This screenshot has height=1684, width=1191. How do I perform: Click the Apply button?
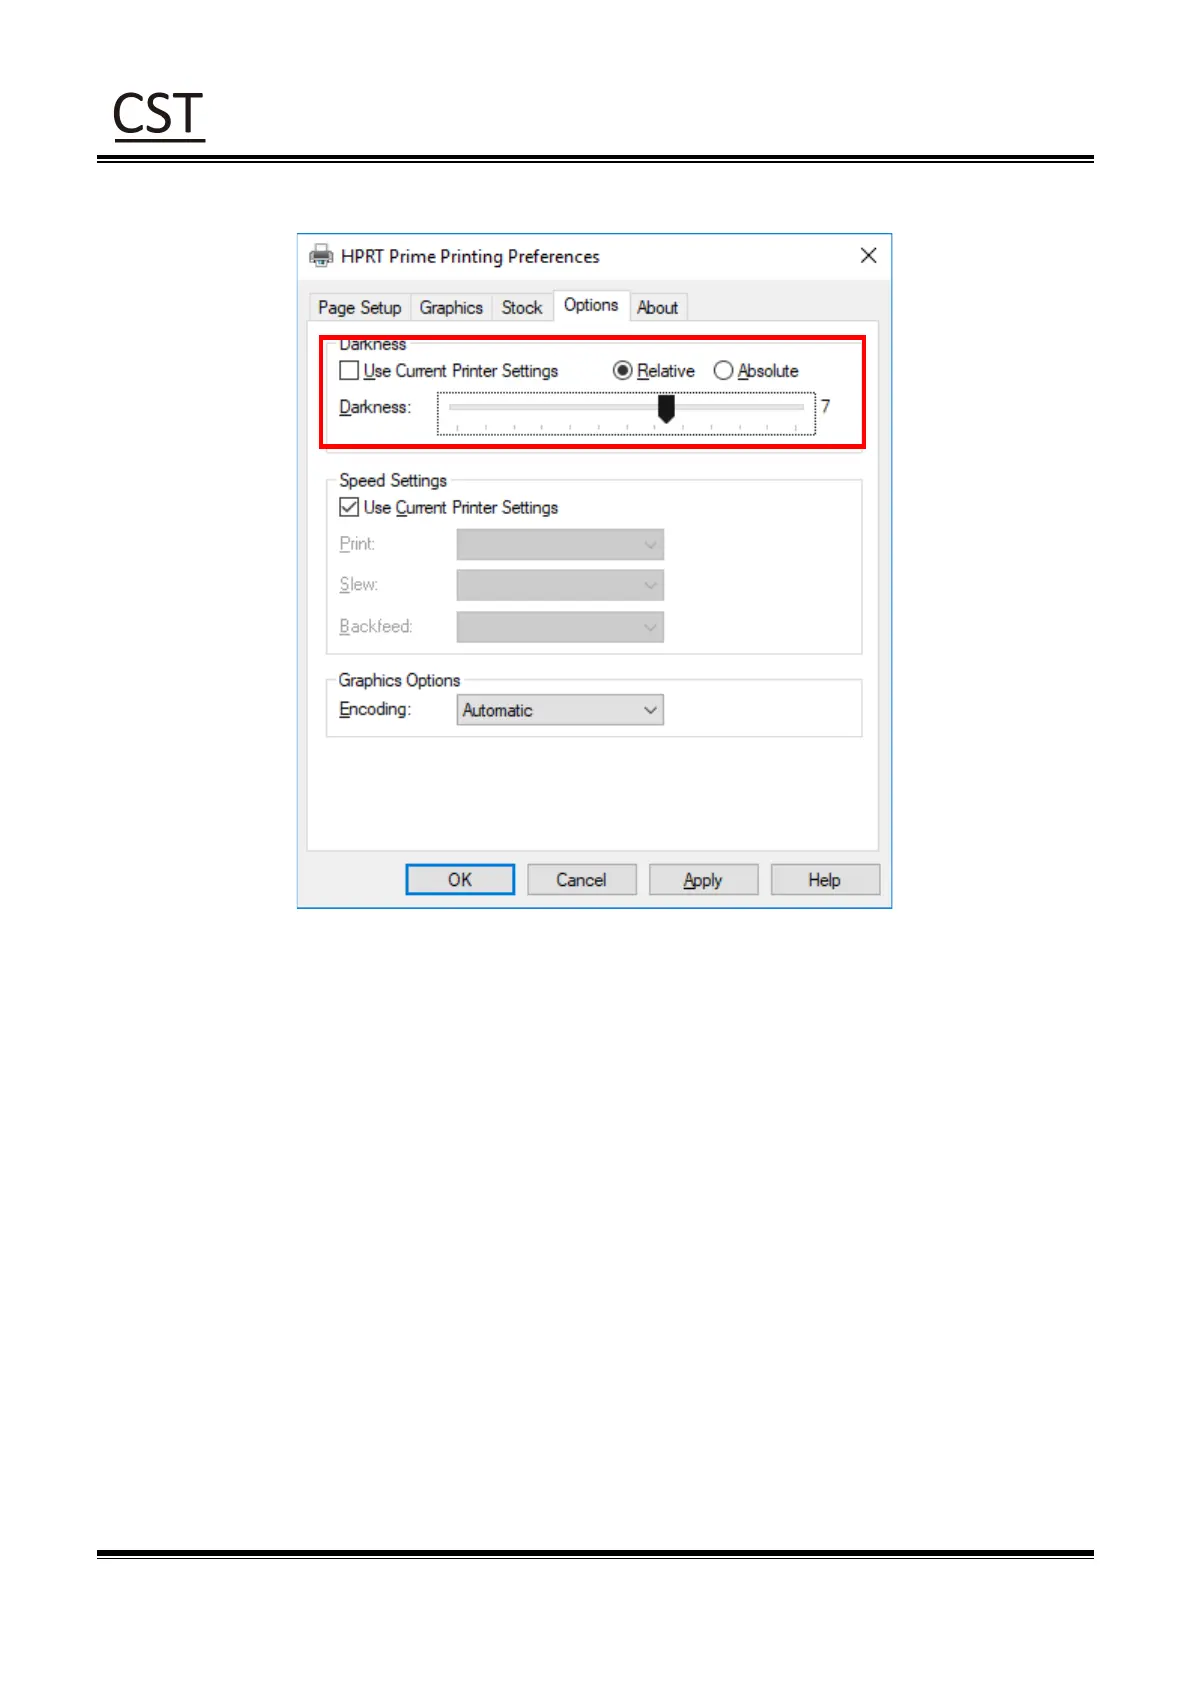click(x=703, y=880)
